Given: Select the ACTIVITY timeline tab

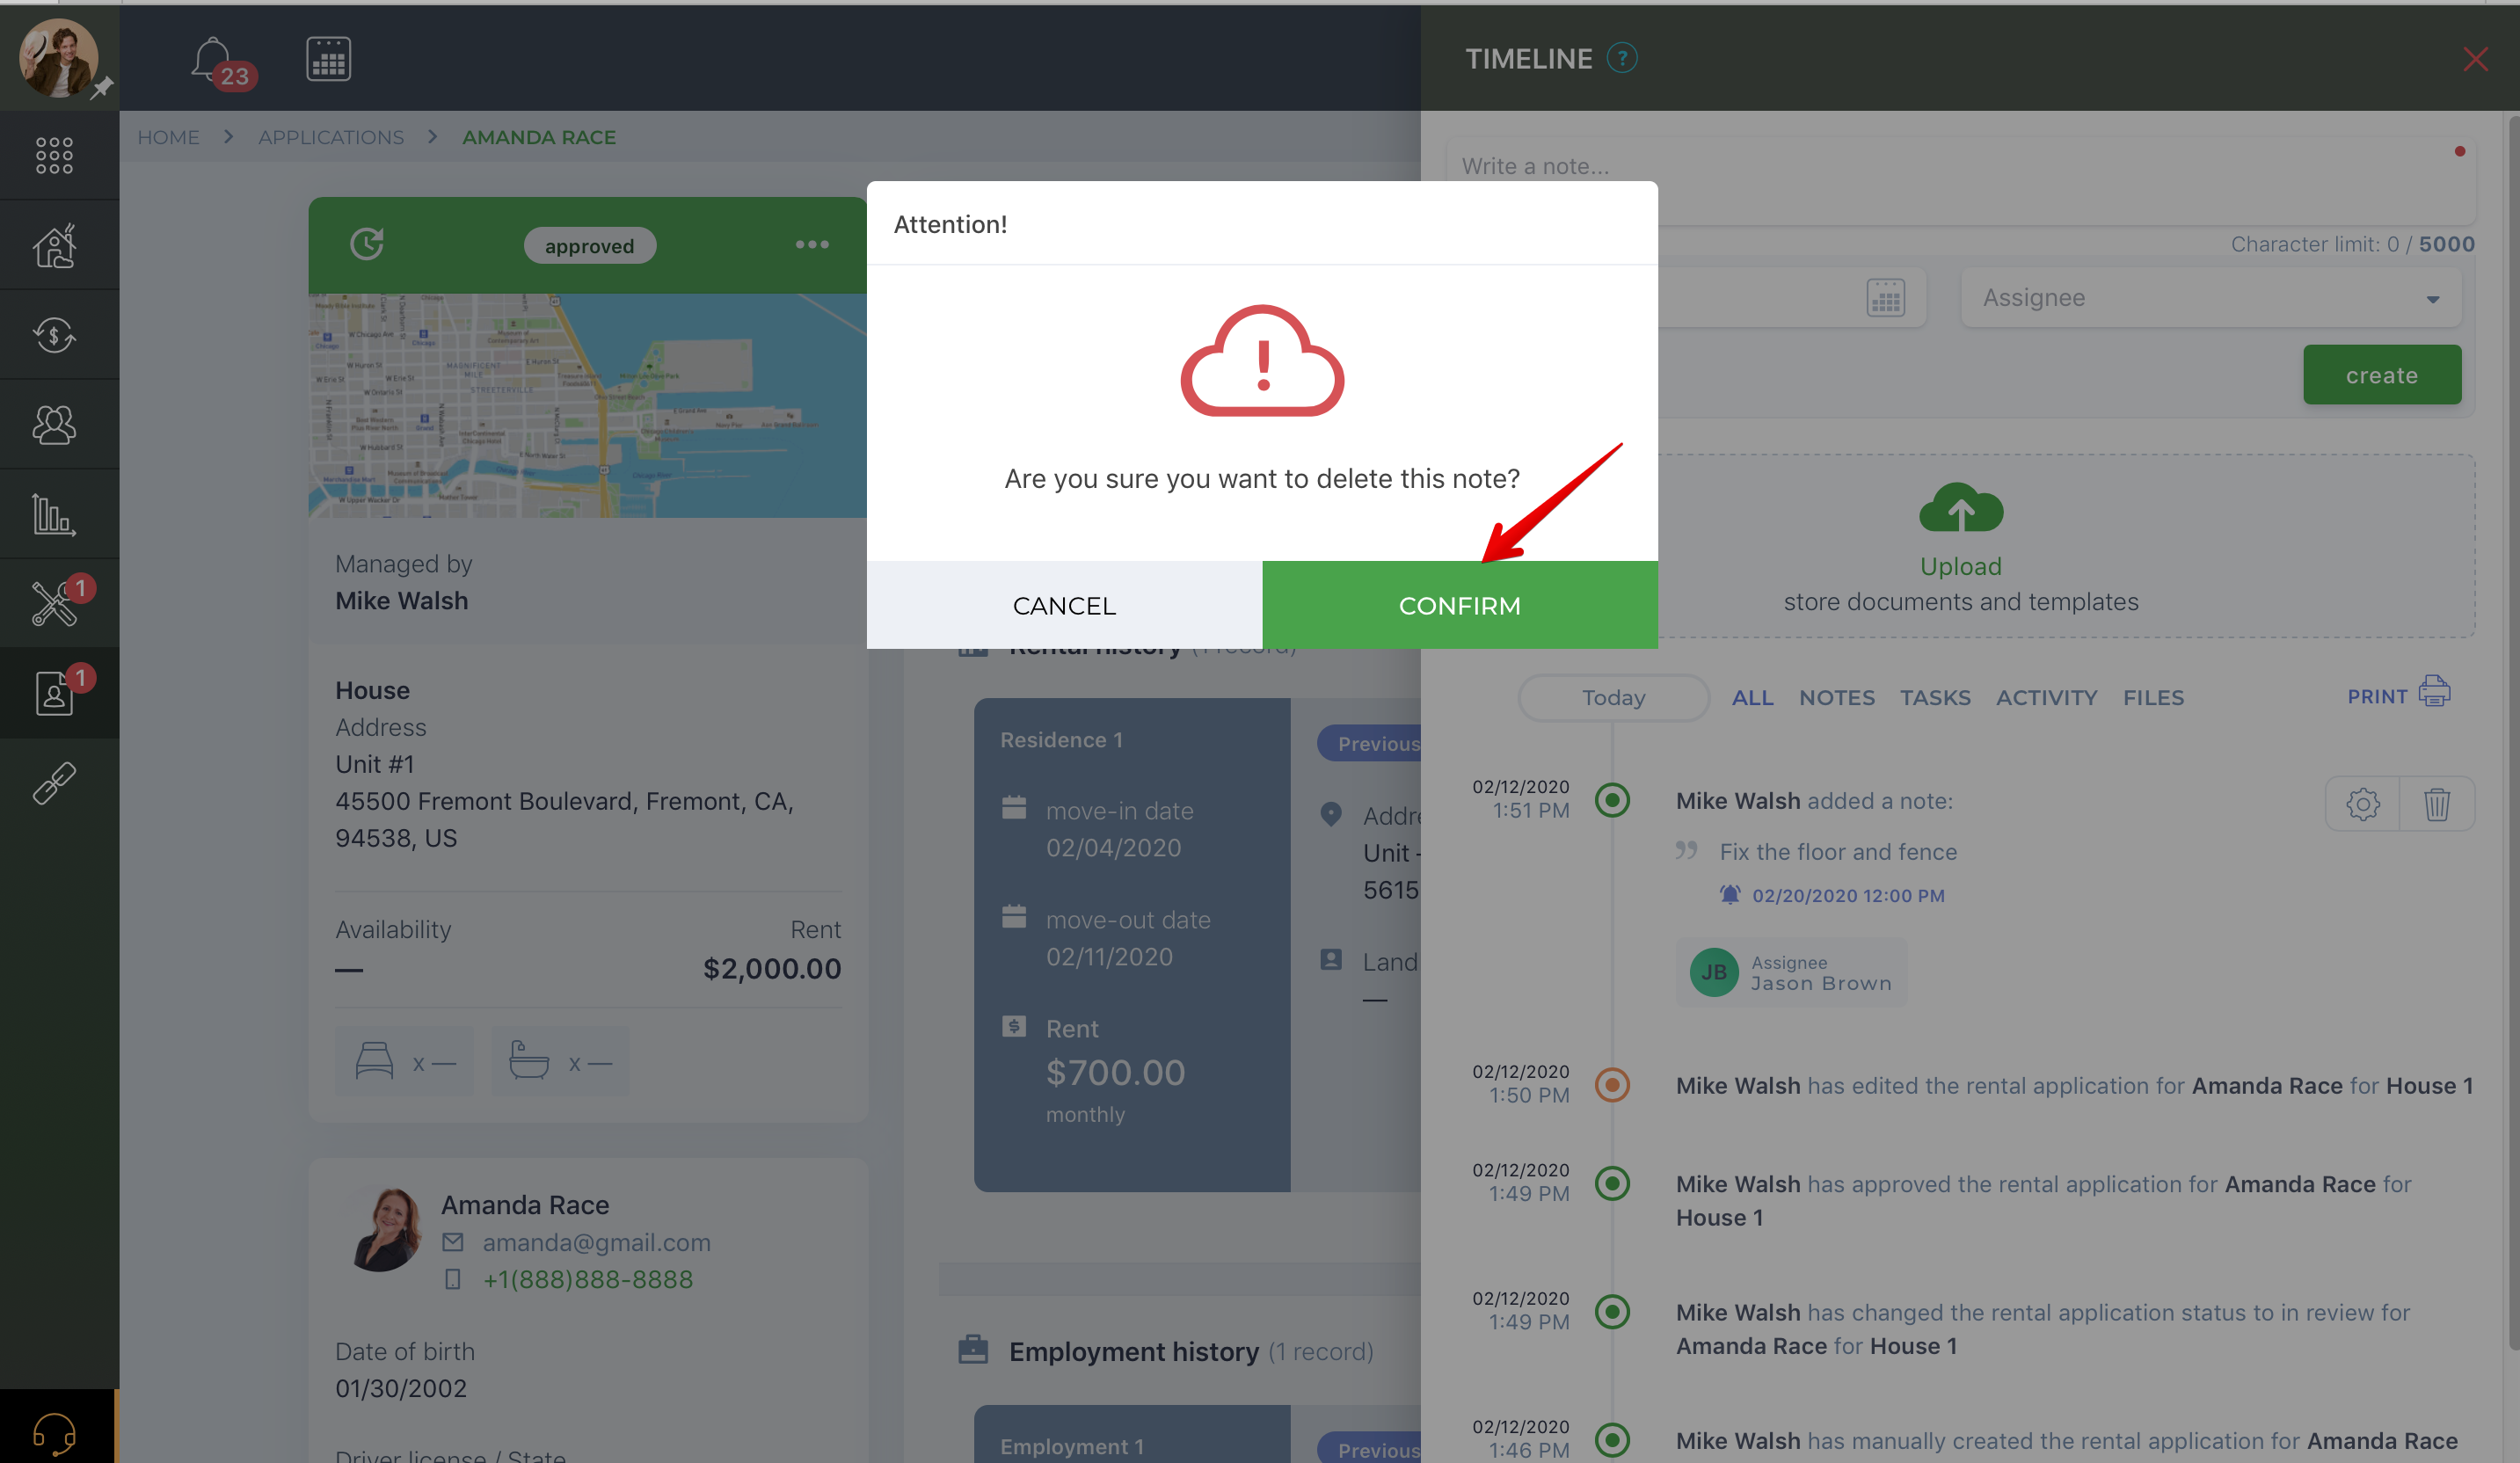Looking at the screenshot, I should coord(2046,697).
